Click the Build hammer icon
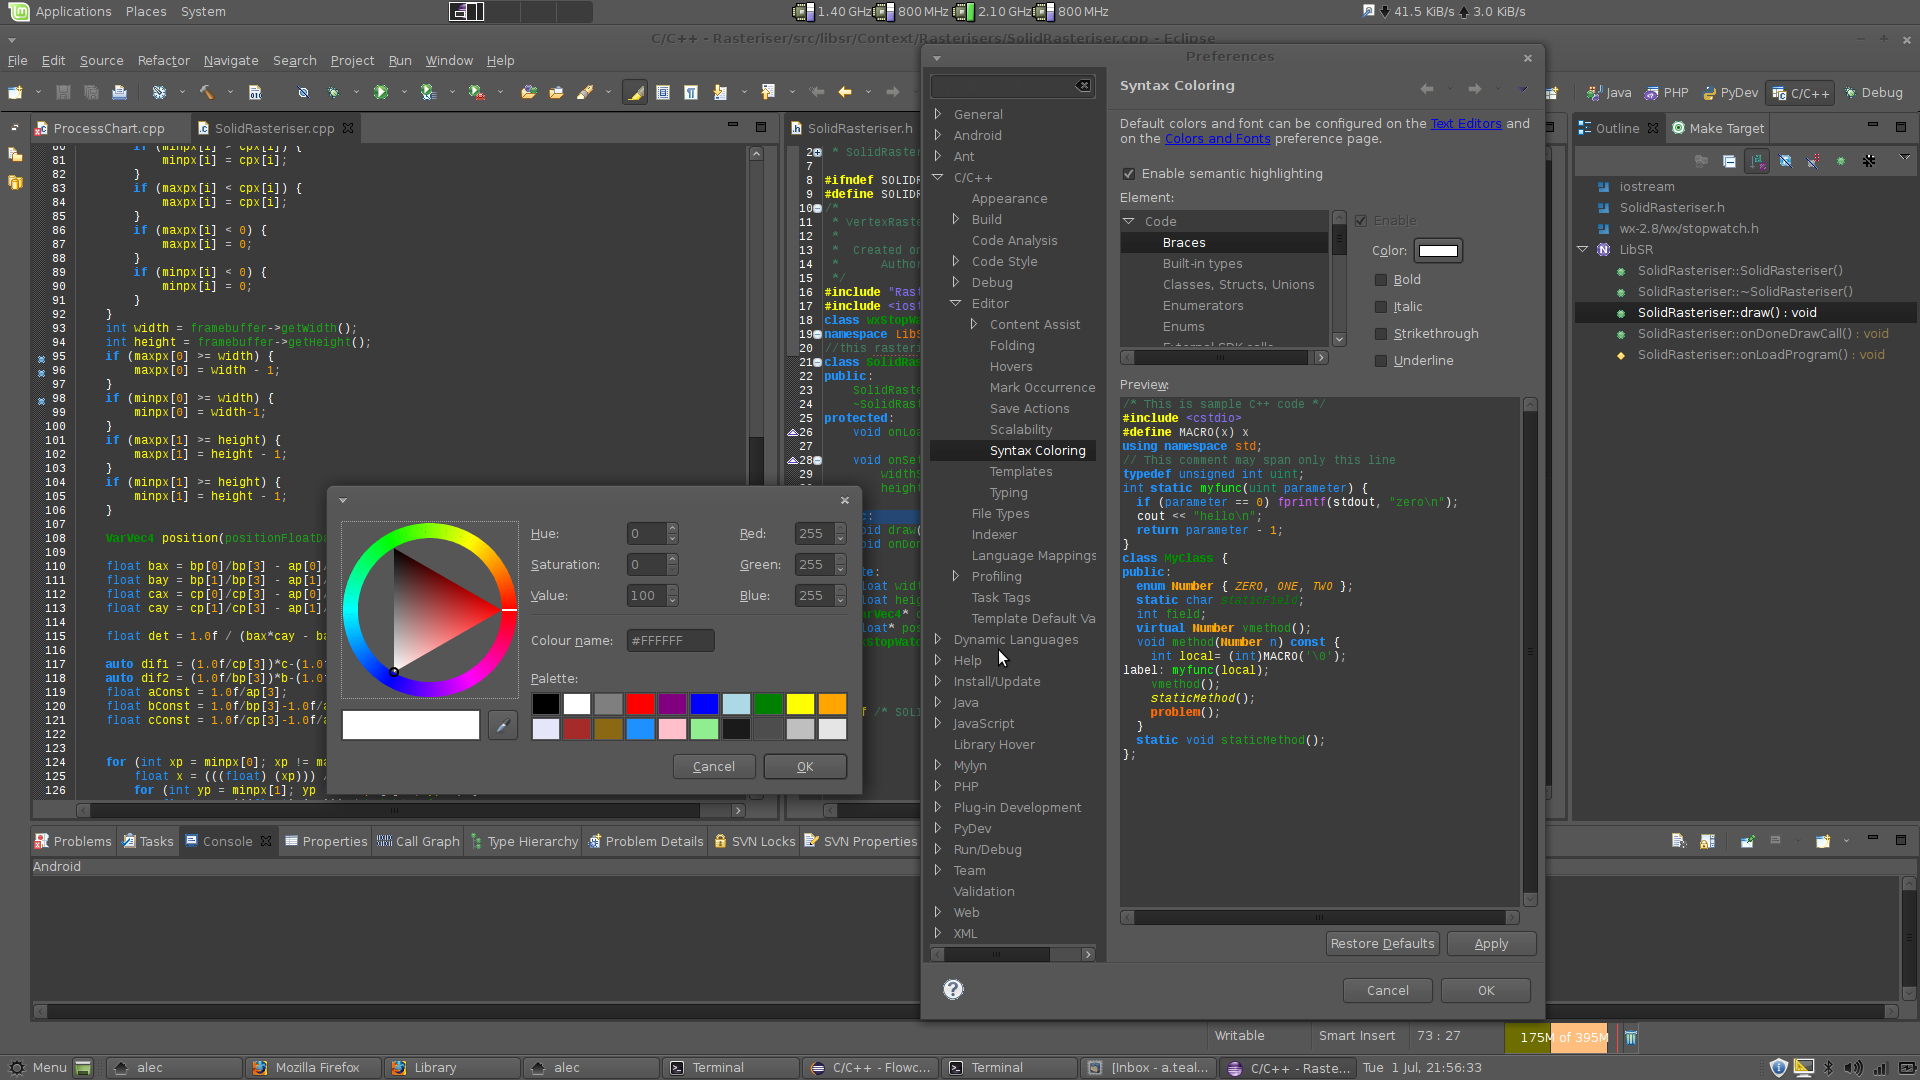 coord(206,92)
